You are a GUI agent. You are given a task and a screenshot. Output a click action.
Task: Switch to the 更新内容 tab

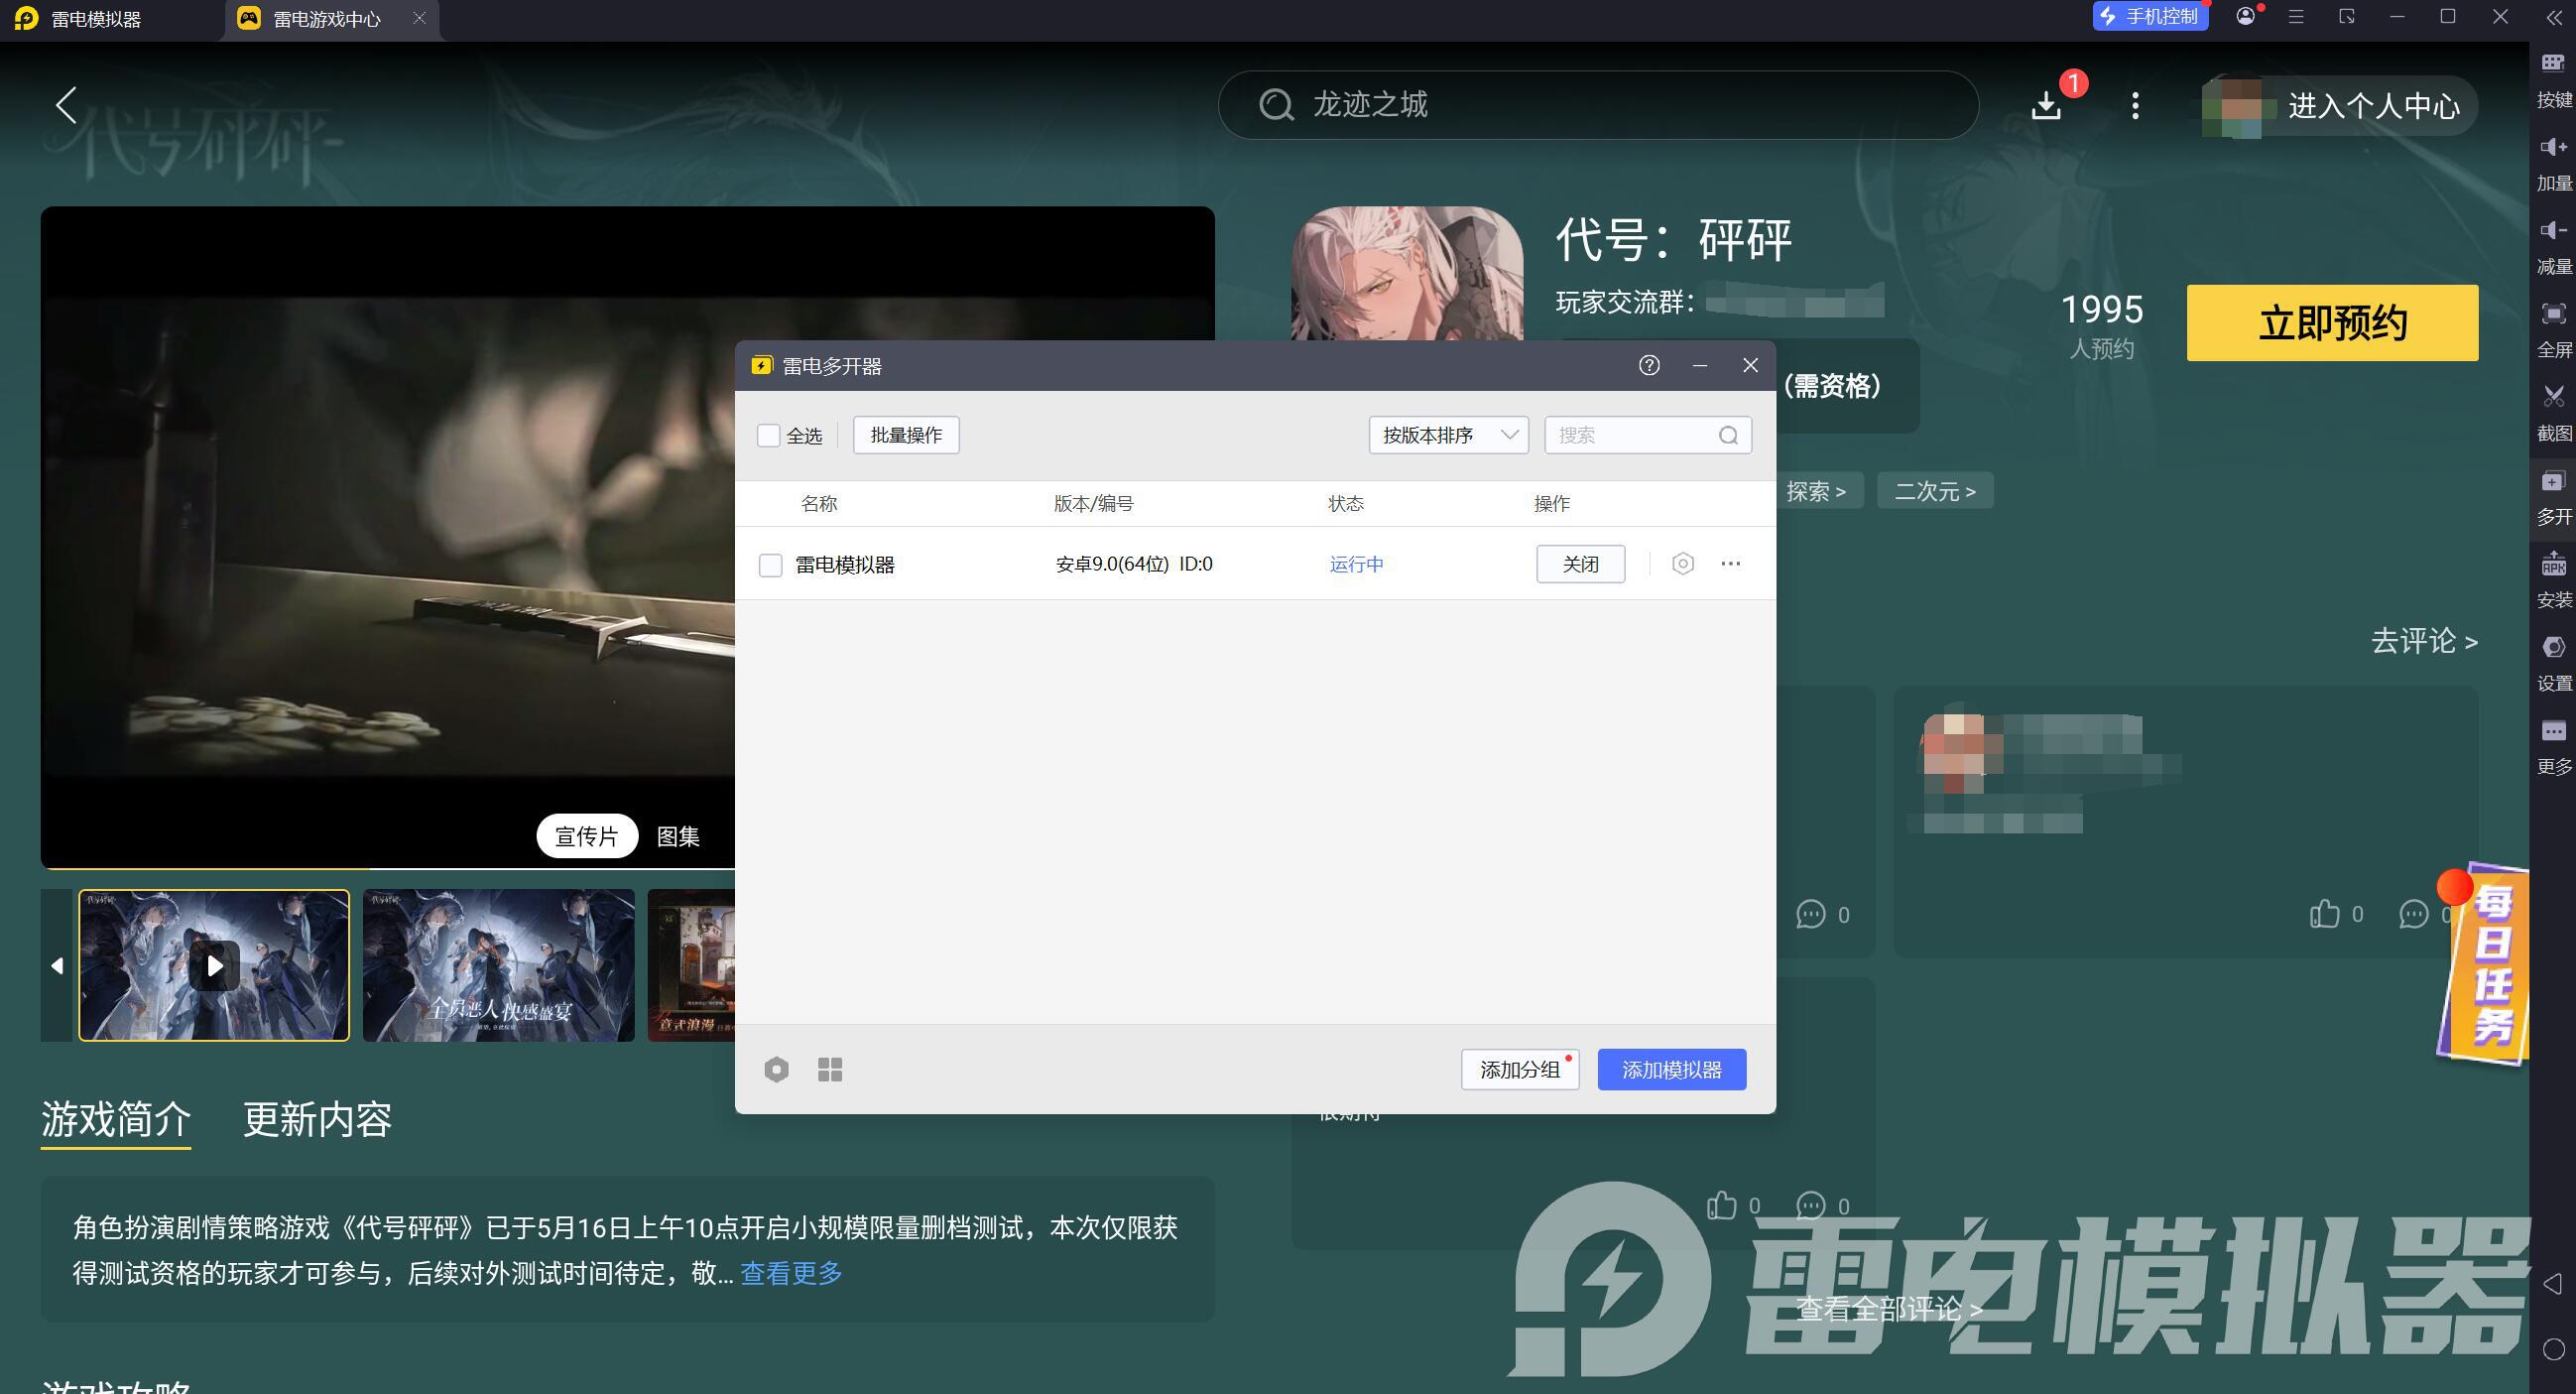[x=317, y=1119]
